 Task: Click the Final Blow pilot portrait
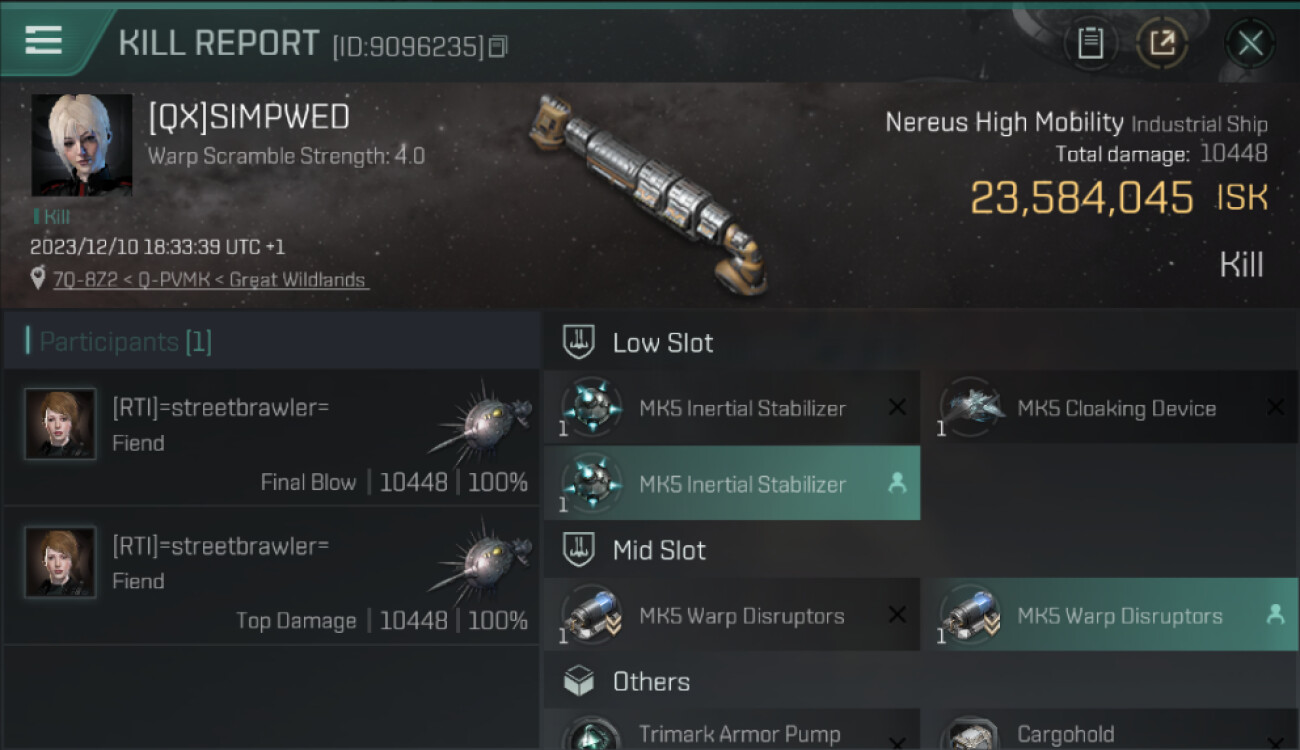[61, 424]
